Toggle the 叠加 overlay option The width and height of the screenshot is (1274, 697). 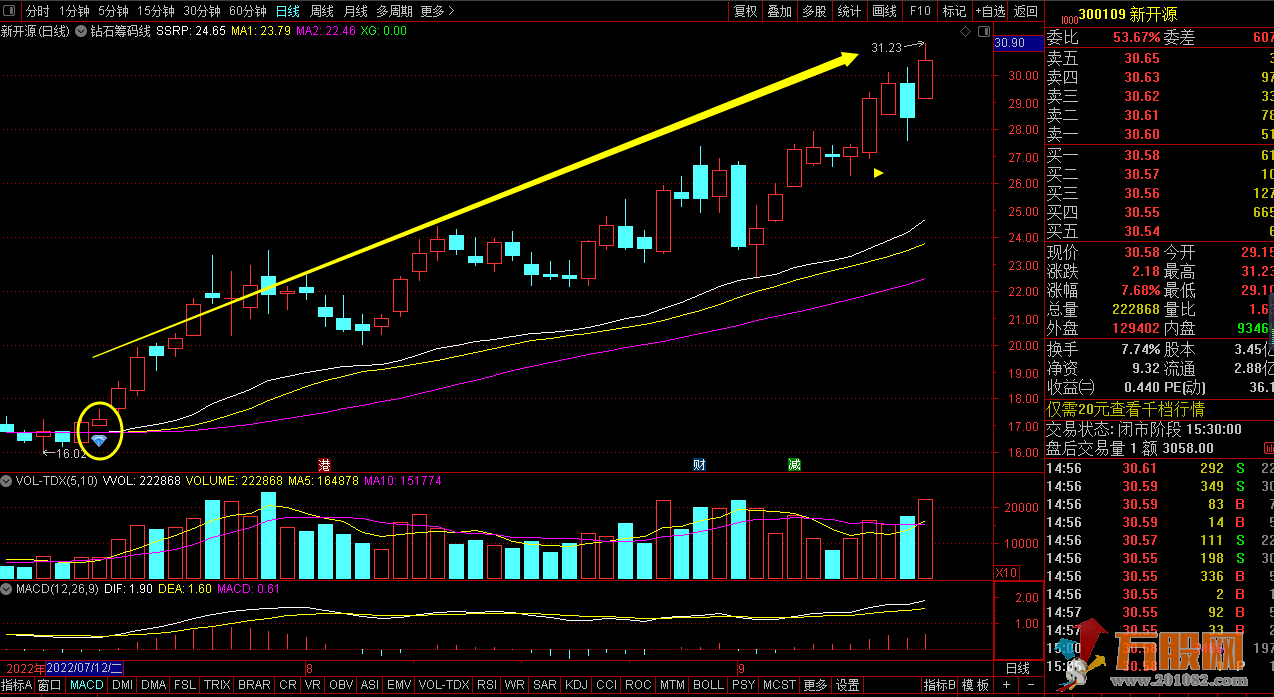(779, 11)
